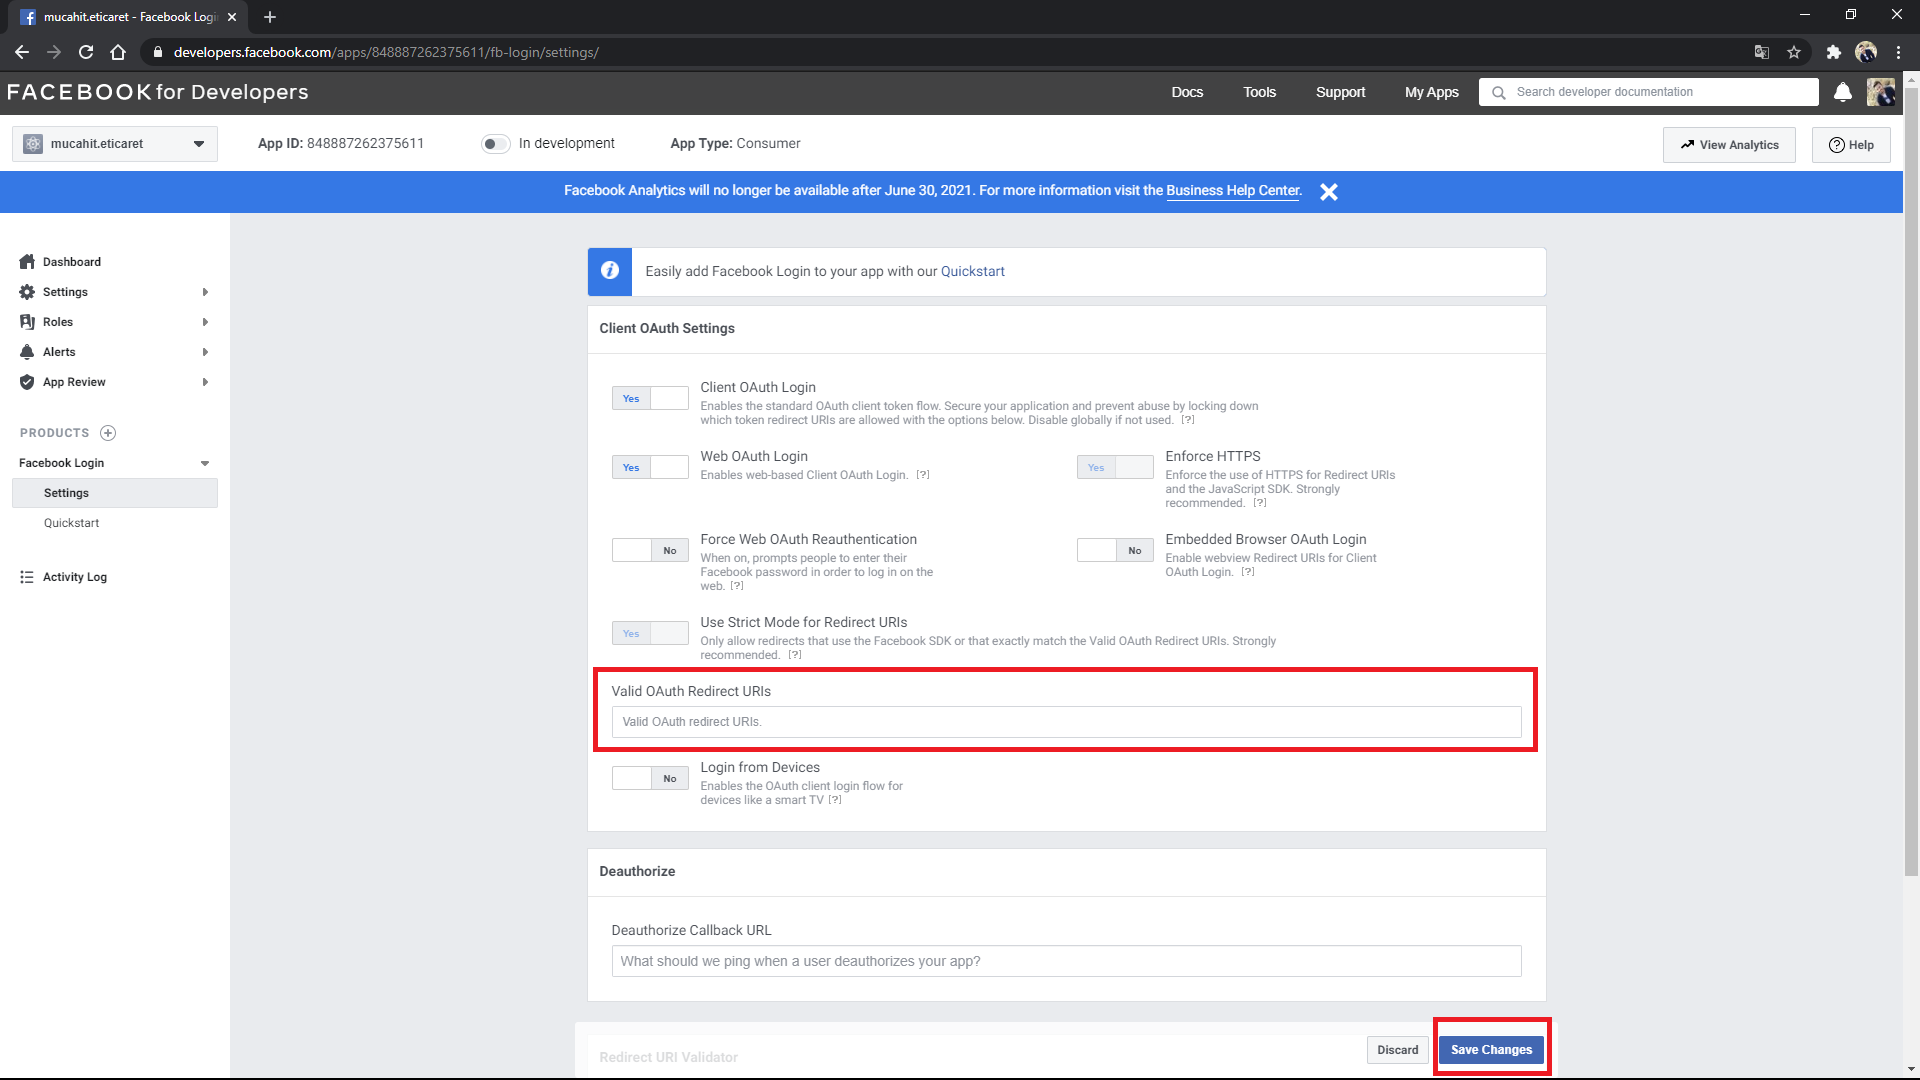Dismiss the Facebook Analytics banner
Image resolution: width=1920 pixels, height=1080 pixels.
pyautogui.click(x=1328, y=192)
